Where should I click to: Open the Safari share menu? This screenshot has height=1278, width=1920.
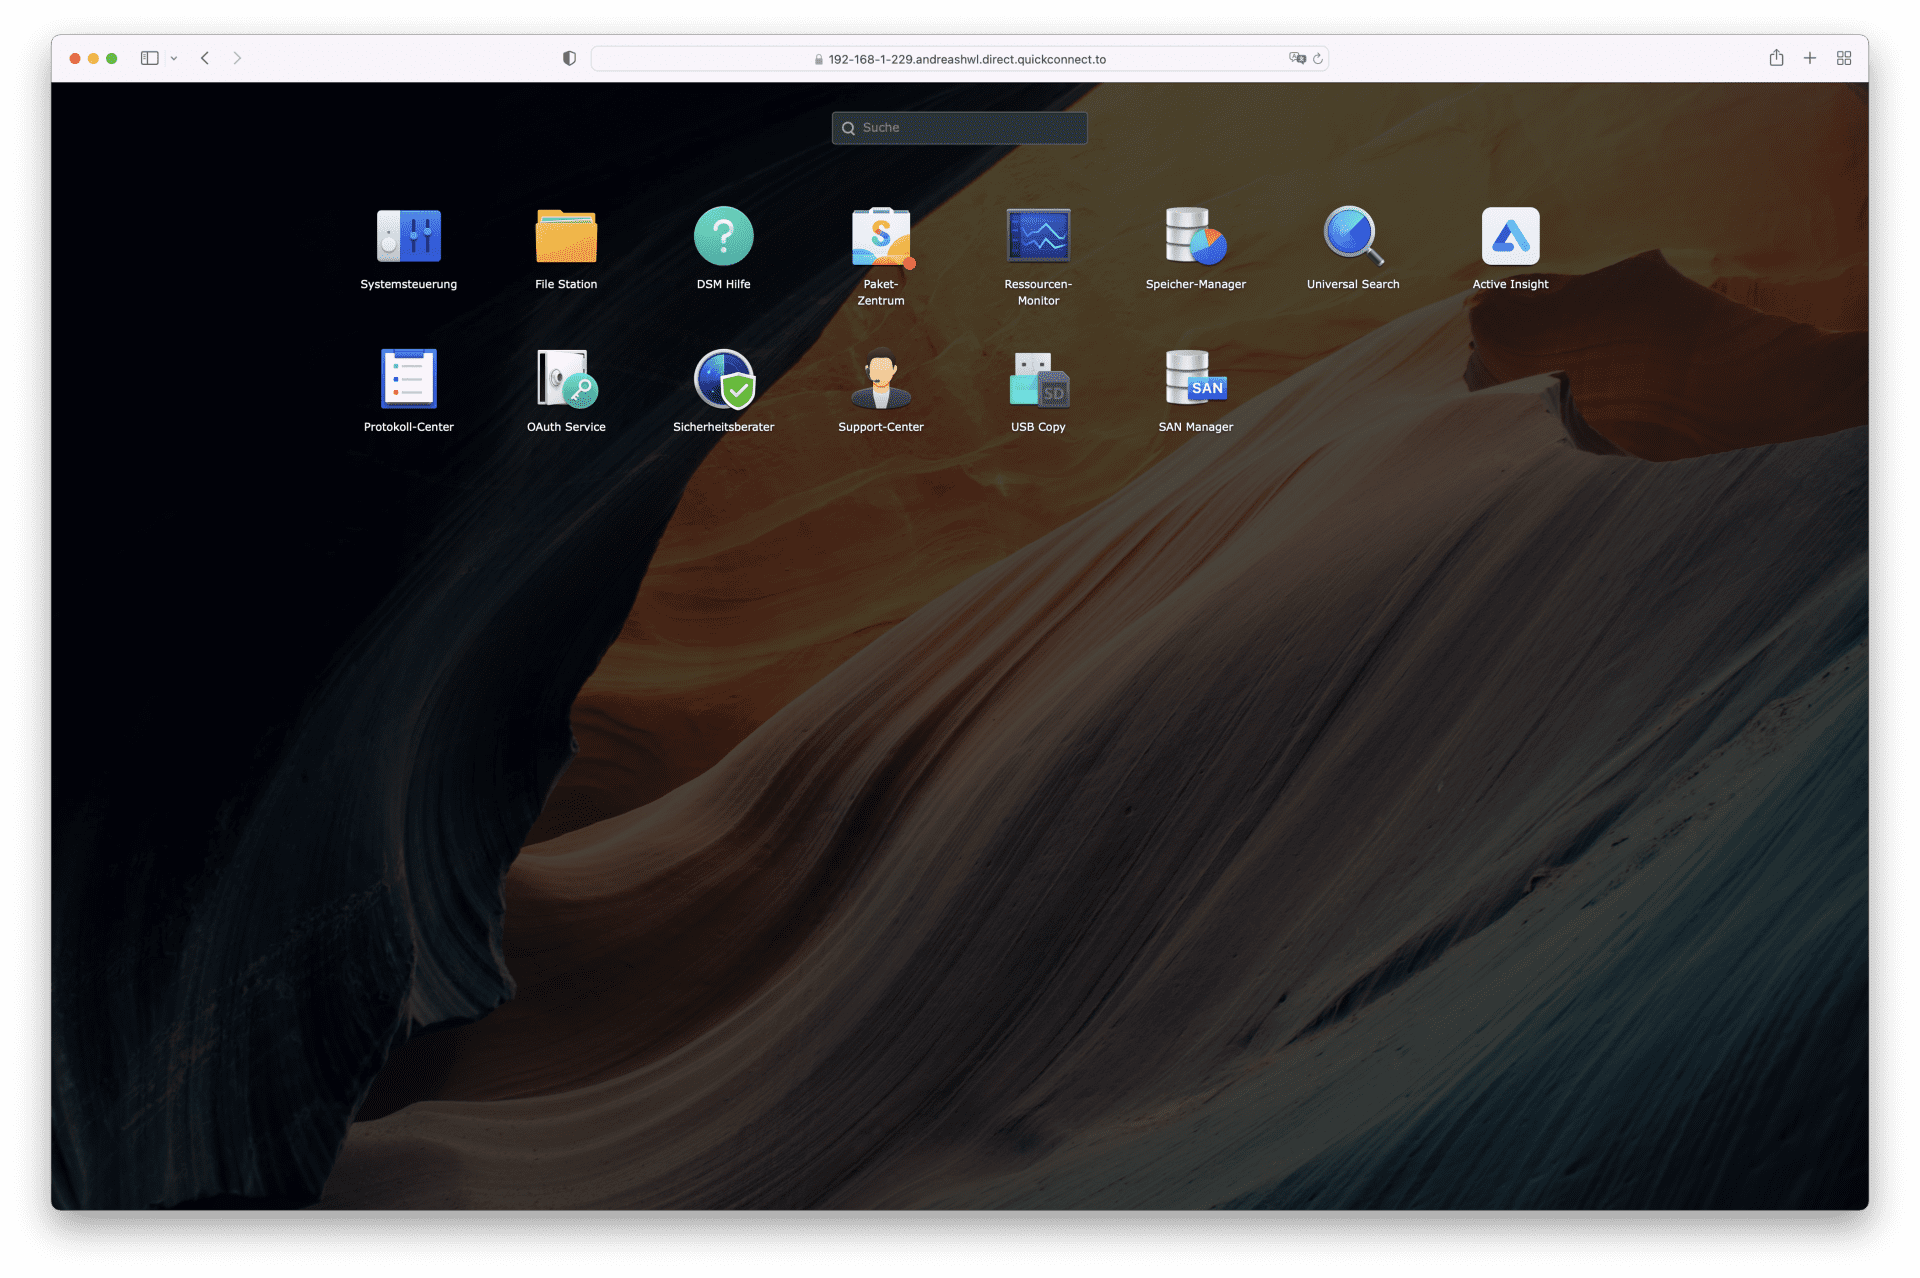tap(1776, 58)
